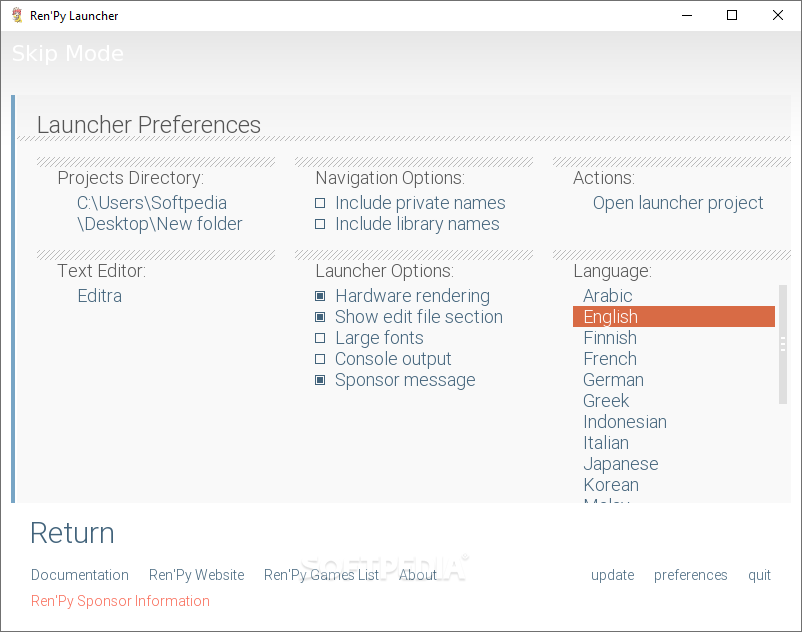The height and width of the screenshot is (632, 802).
Task: Switch the language to Indonesian
Action: pyautogui.click(x=625, y=421)
